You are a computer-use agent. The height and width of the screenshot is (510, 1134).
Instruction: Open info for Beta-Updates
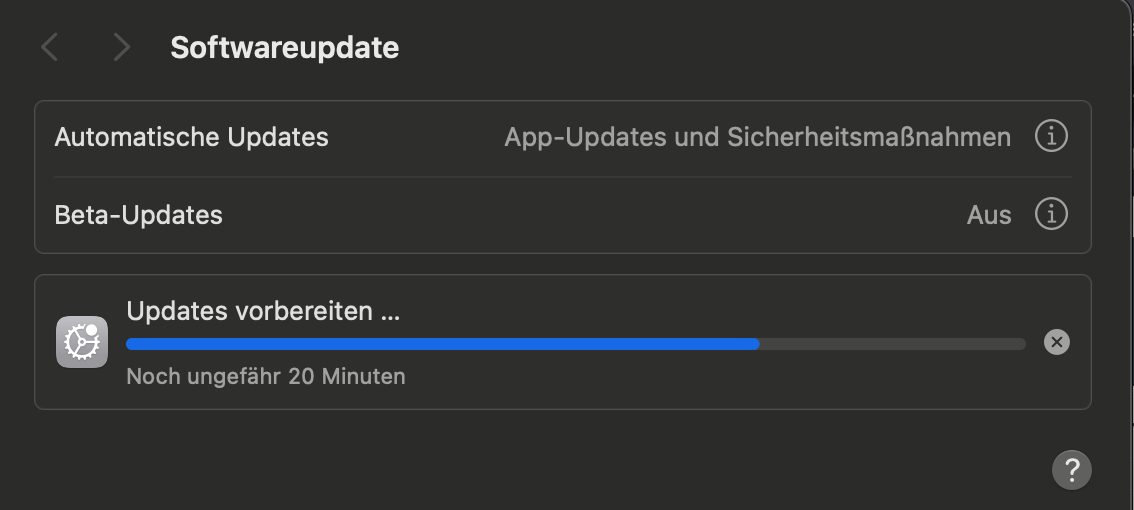[1050, 214]
